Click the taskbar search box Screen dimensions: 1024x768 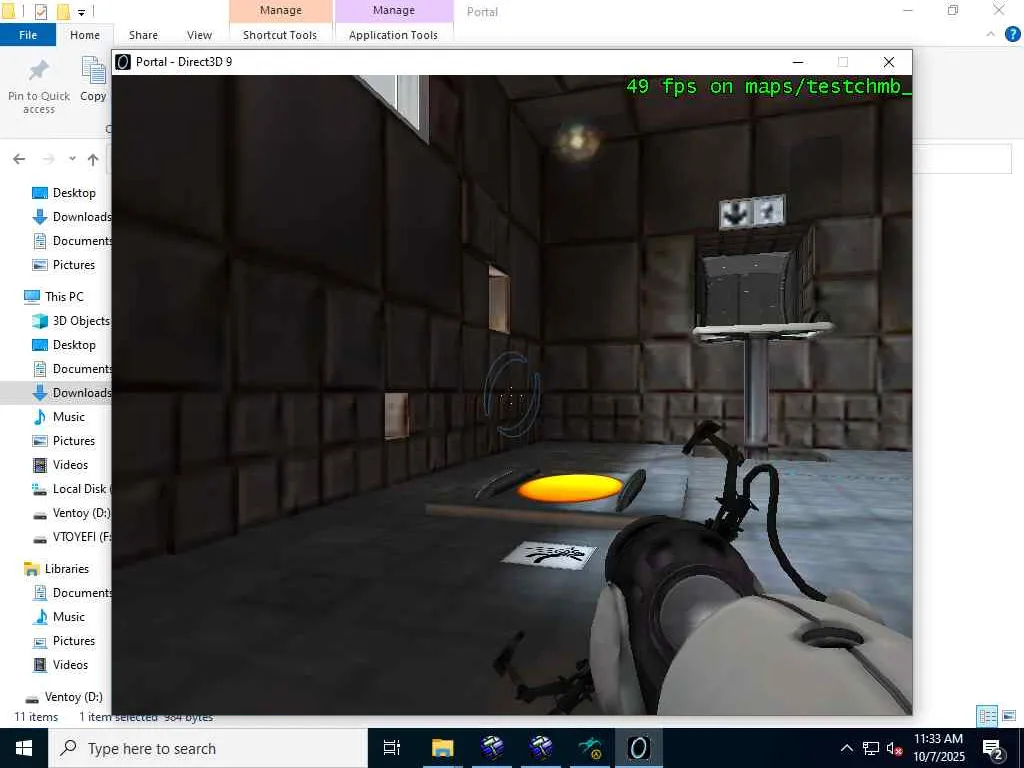coord(208,748)
